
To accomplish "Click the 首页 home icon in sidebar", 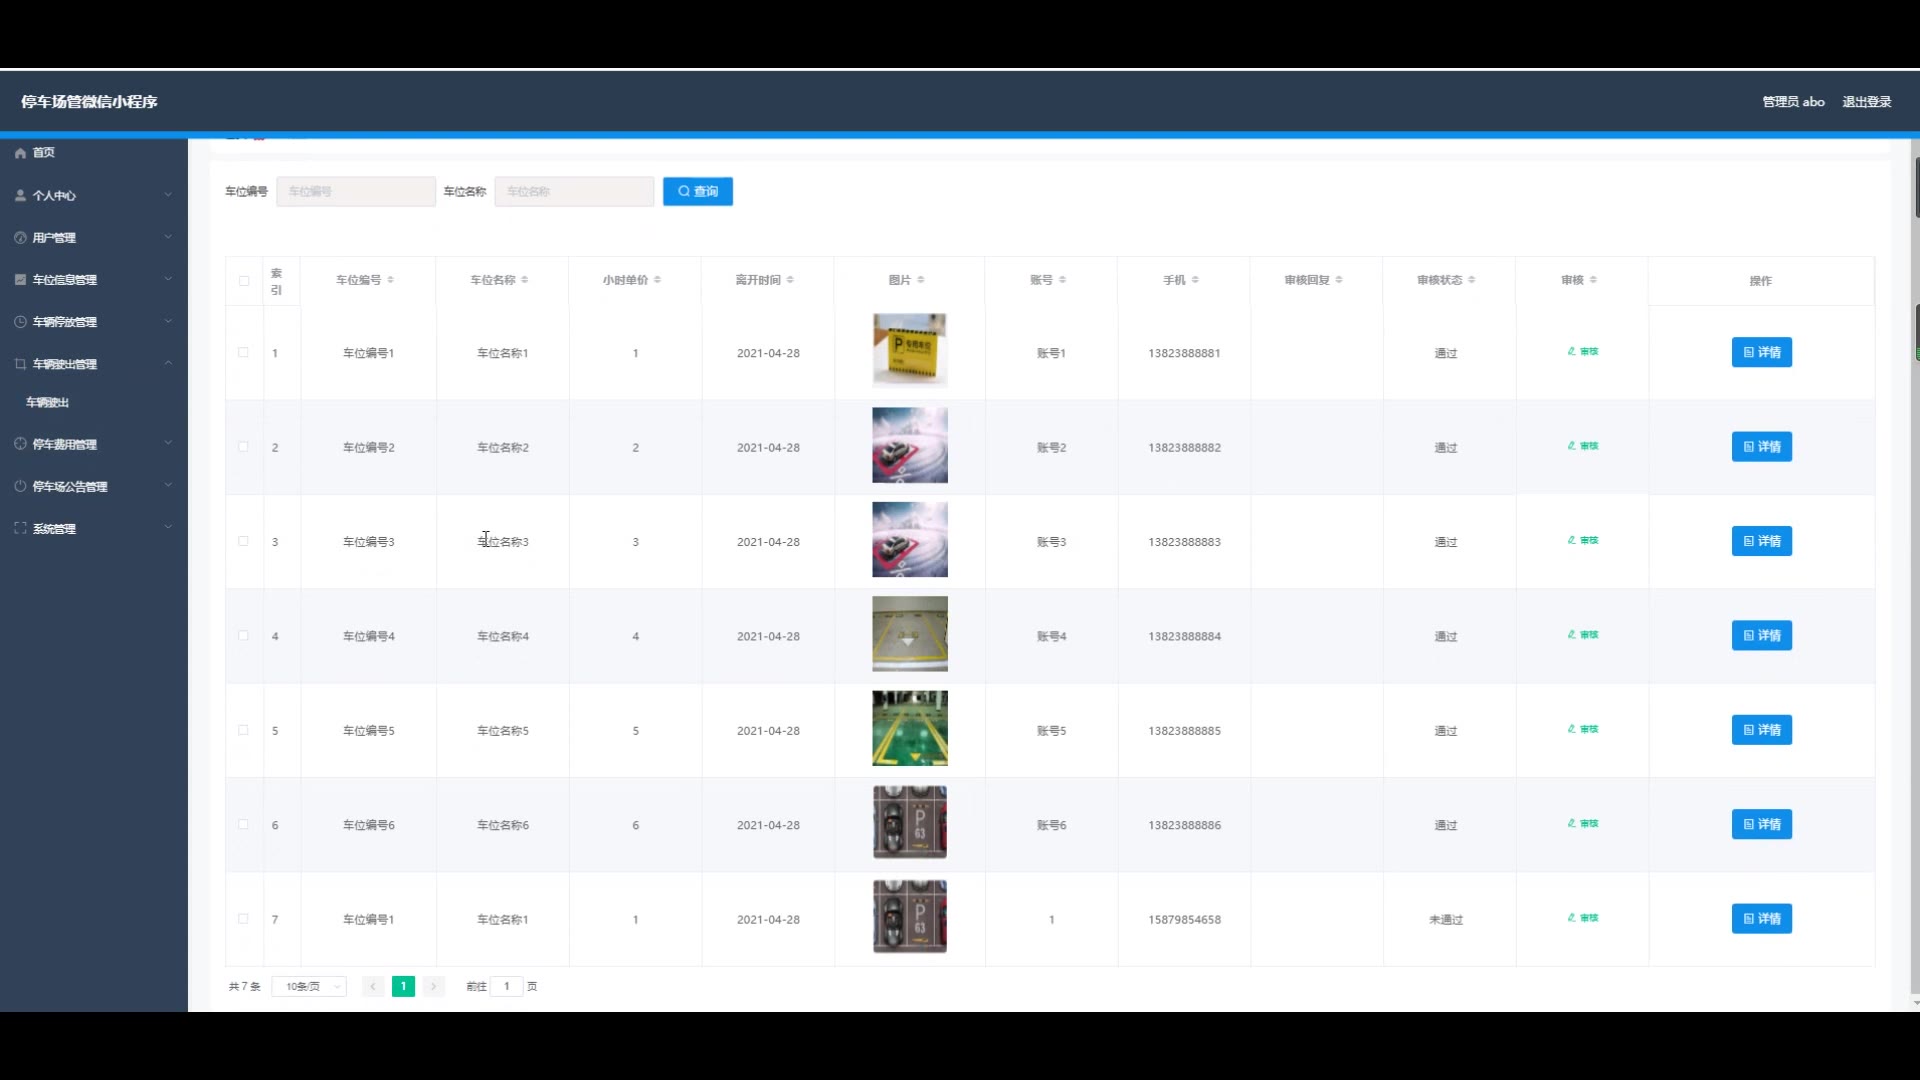I will 20,153.
